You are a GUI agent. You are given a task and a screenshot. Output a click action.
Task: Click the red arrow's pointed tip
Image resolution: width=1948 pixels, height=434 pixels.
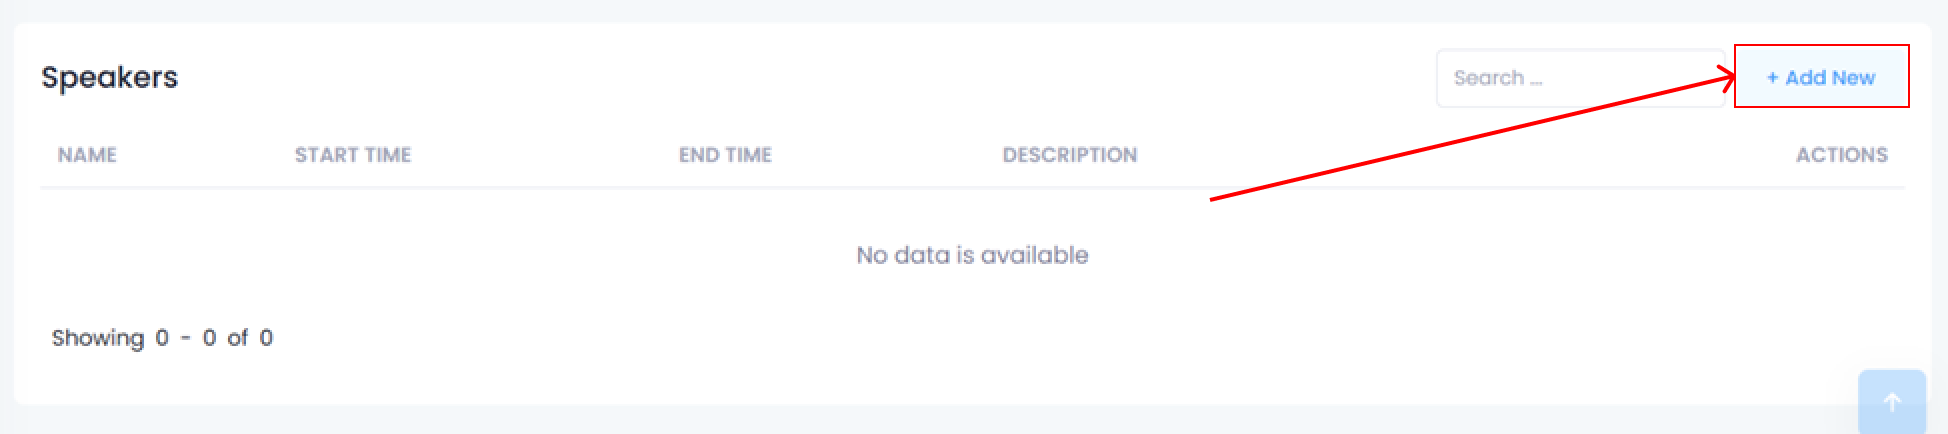pos(1733,76)
